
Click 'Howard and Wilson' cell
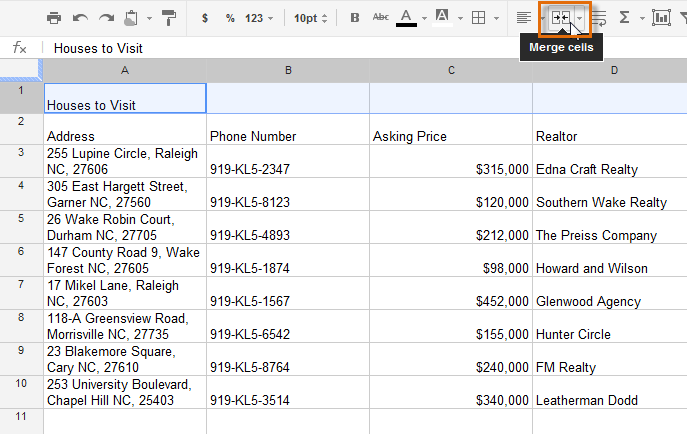(610, 260)
